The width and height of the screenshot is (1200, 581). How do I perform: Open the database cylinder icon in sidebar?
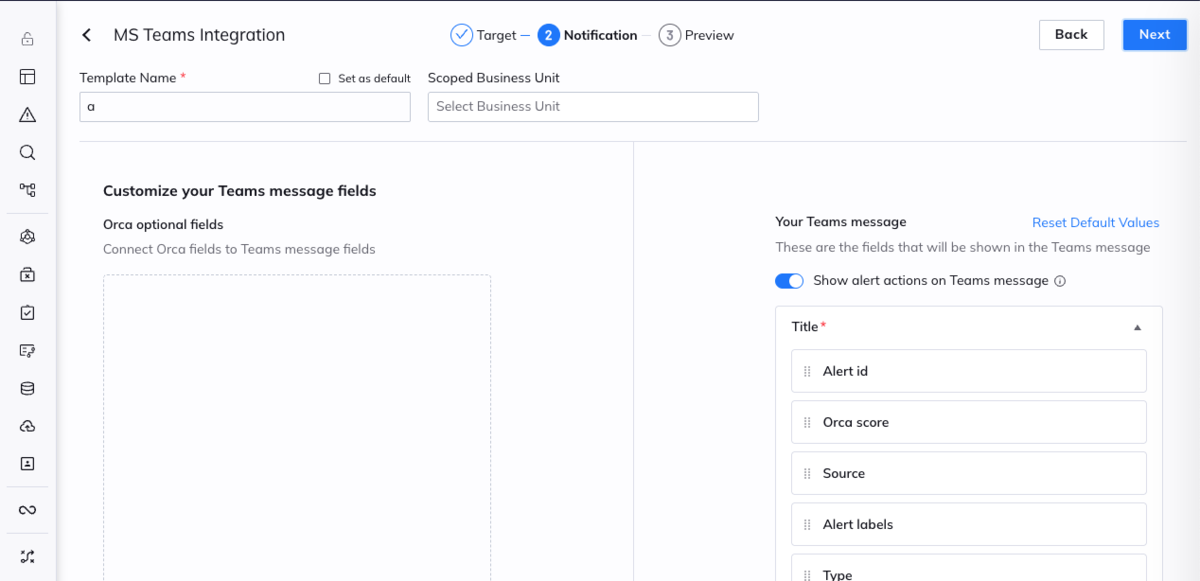(x=28, y=388)
